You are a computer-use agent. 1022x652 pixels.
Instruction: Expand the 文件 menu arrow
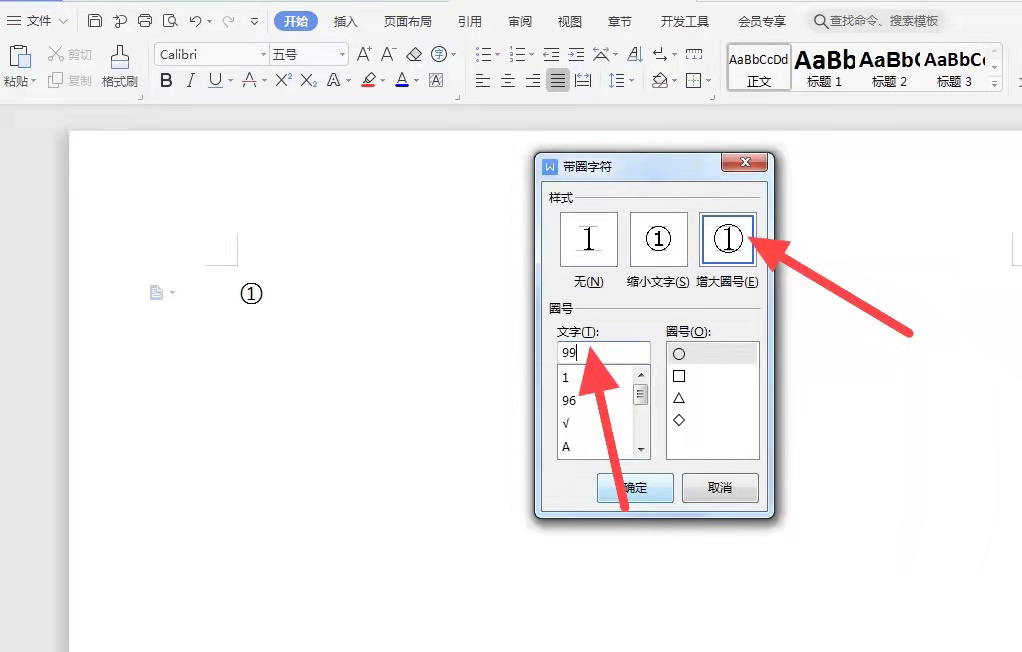click(63, 21)
